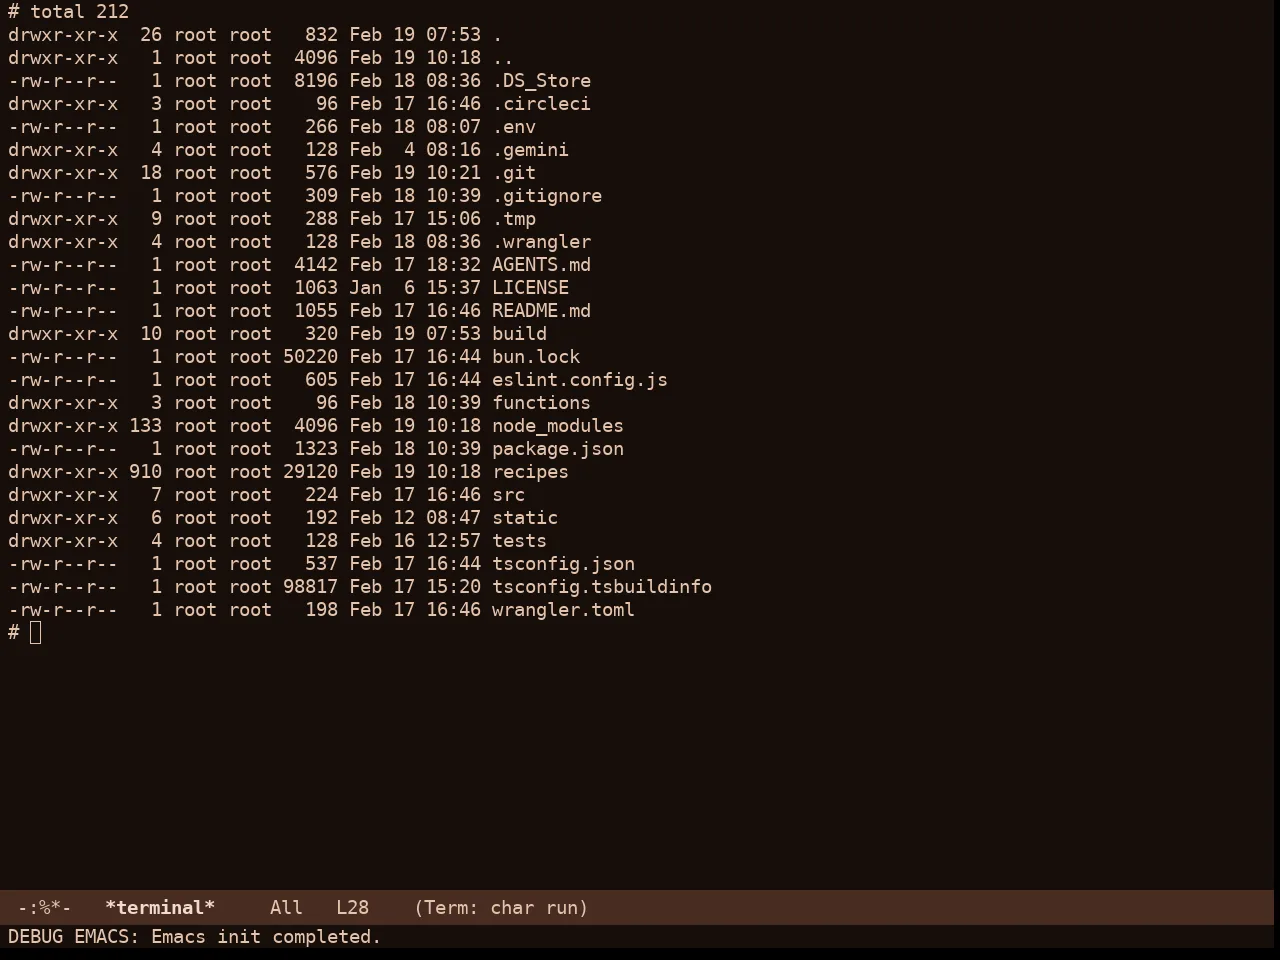Click the static directory name

[525, 518]
